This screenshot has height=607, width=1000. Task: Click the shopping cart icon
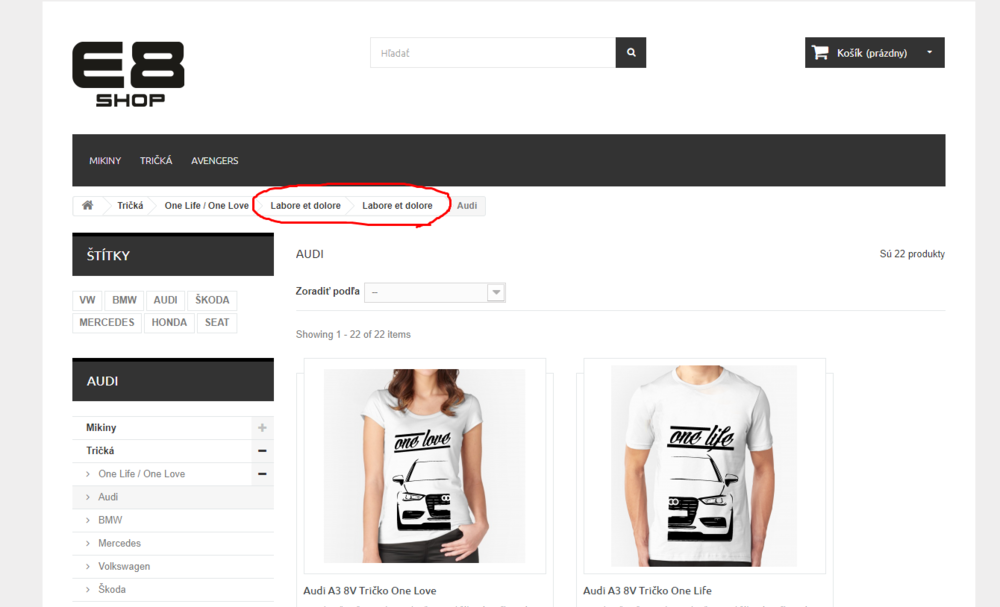(x=820, y=52)
